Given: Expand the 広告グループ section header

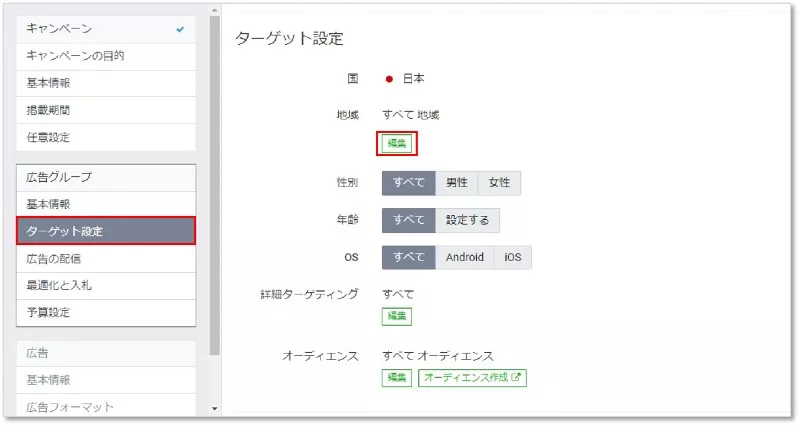Looking at the screenshot, I should 105,178.
